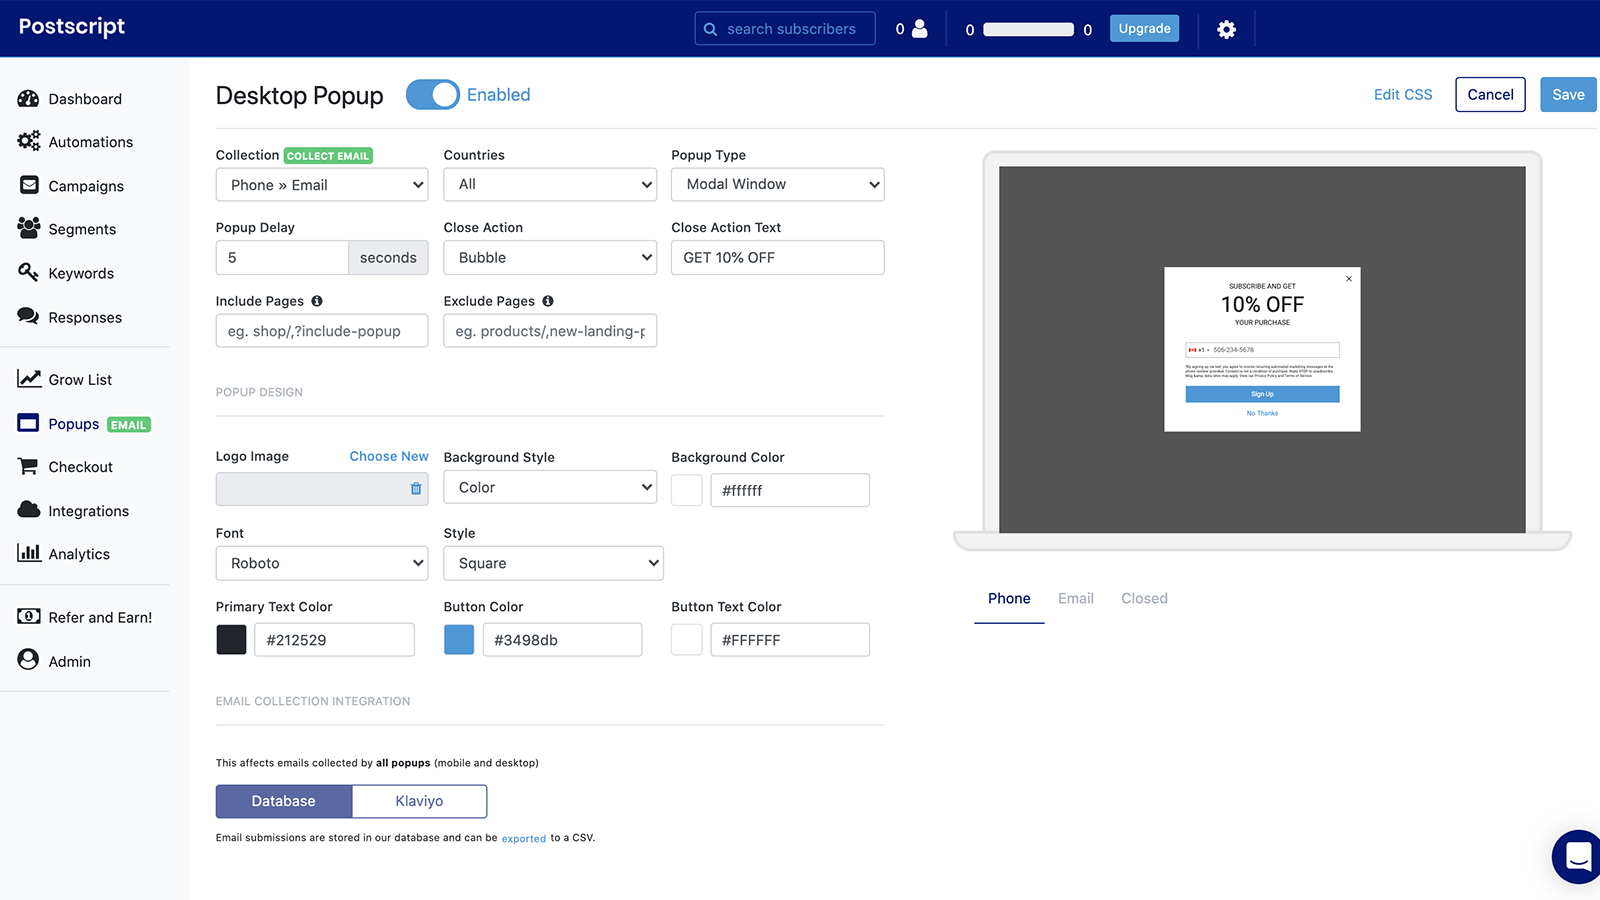Open the Popup Type dropdown

777,184
